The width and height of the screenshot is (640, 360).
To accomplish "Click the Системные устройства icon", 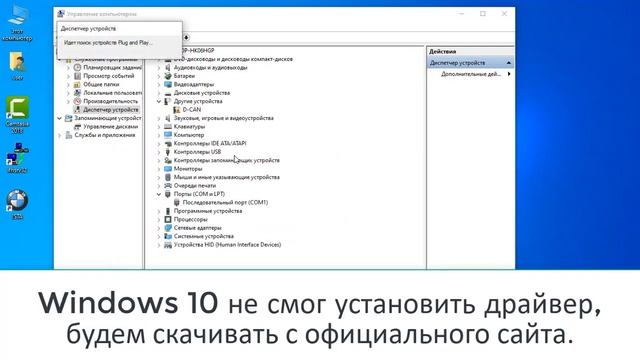I will pos(168,236).
